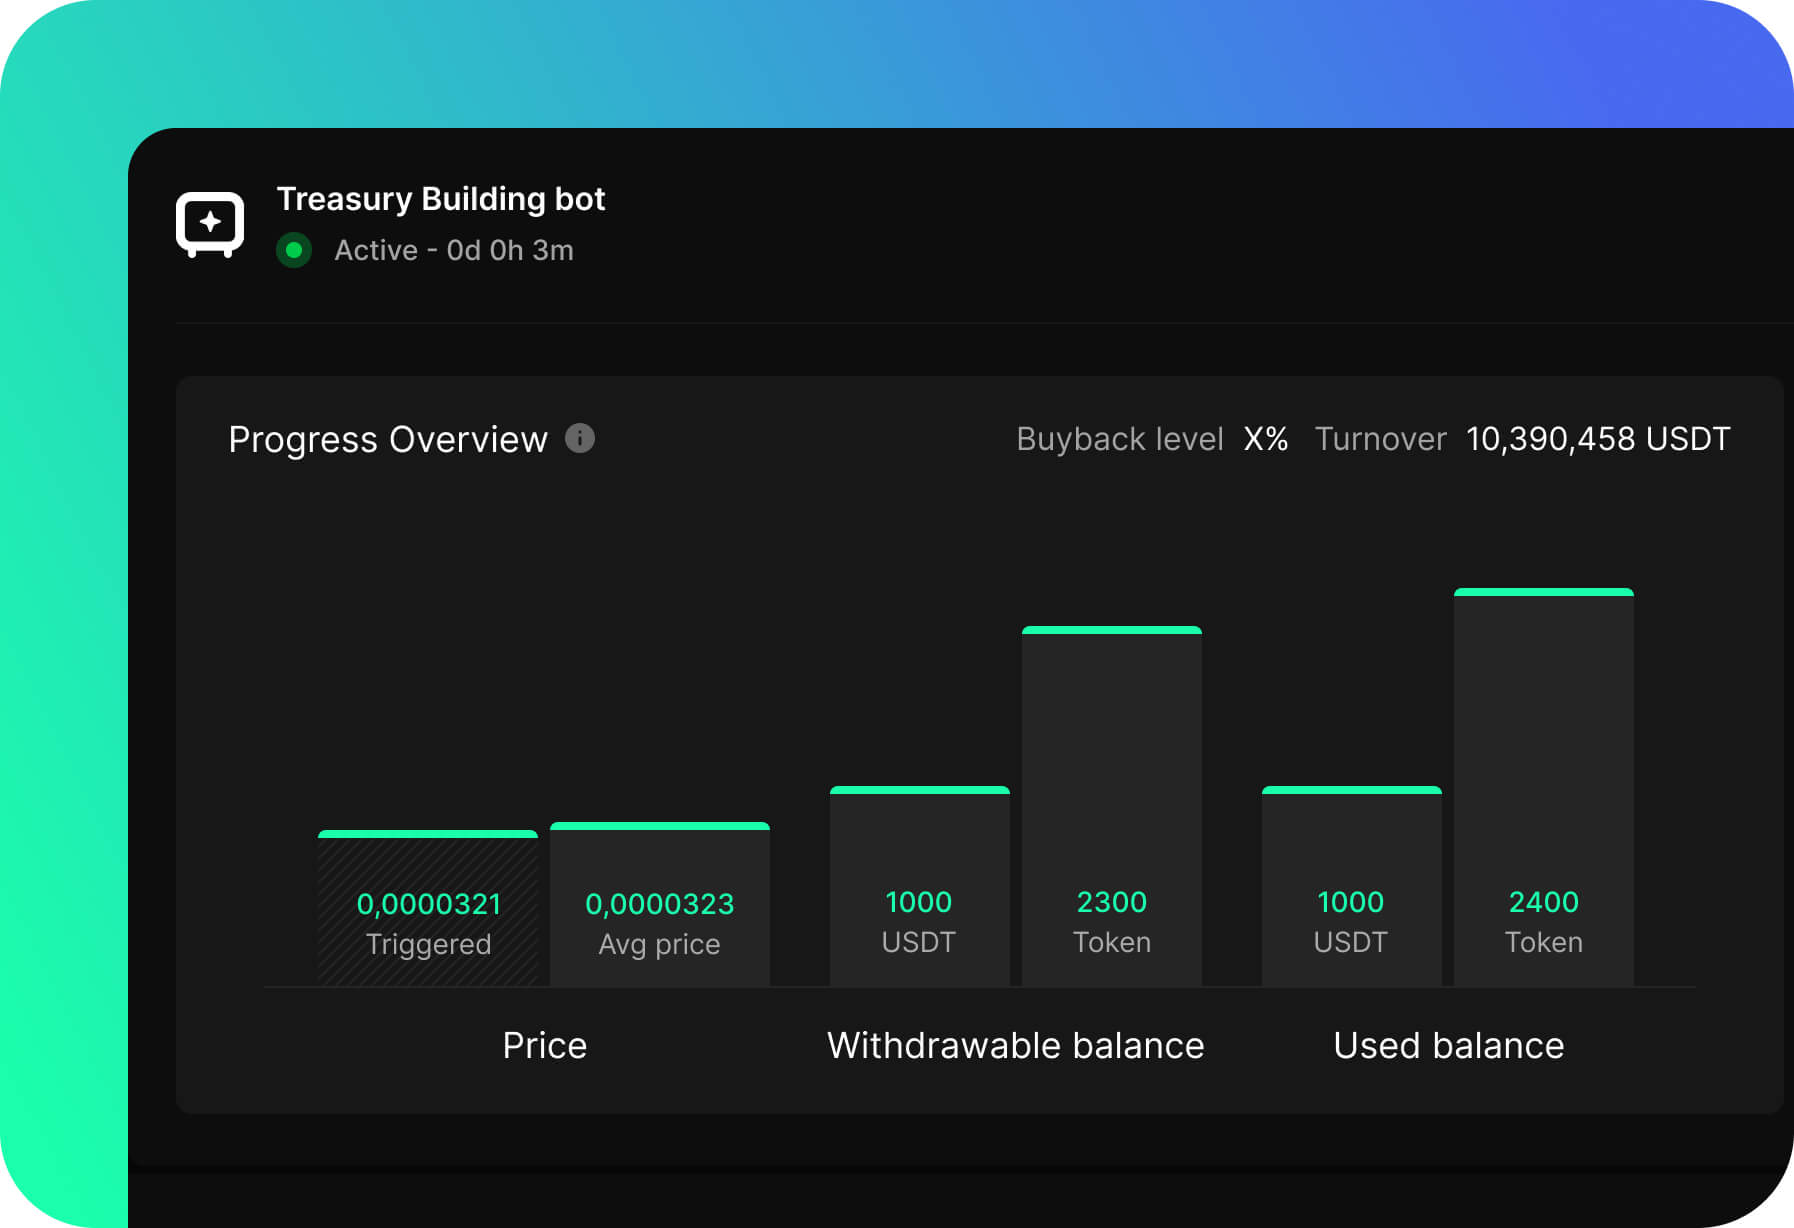Click the Used balance category label
Viewport: 1794px width, 1228px height.
(x=1447, y=1045)
